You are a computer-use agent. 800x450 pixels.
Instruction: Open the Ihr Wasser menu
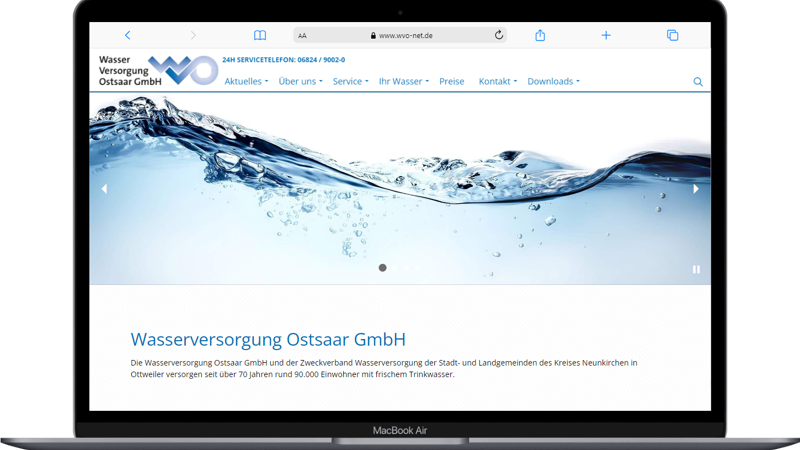(403, 81)
